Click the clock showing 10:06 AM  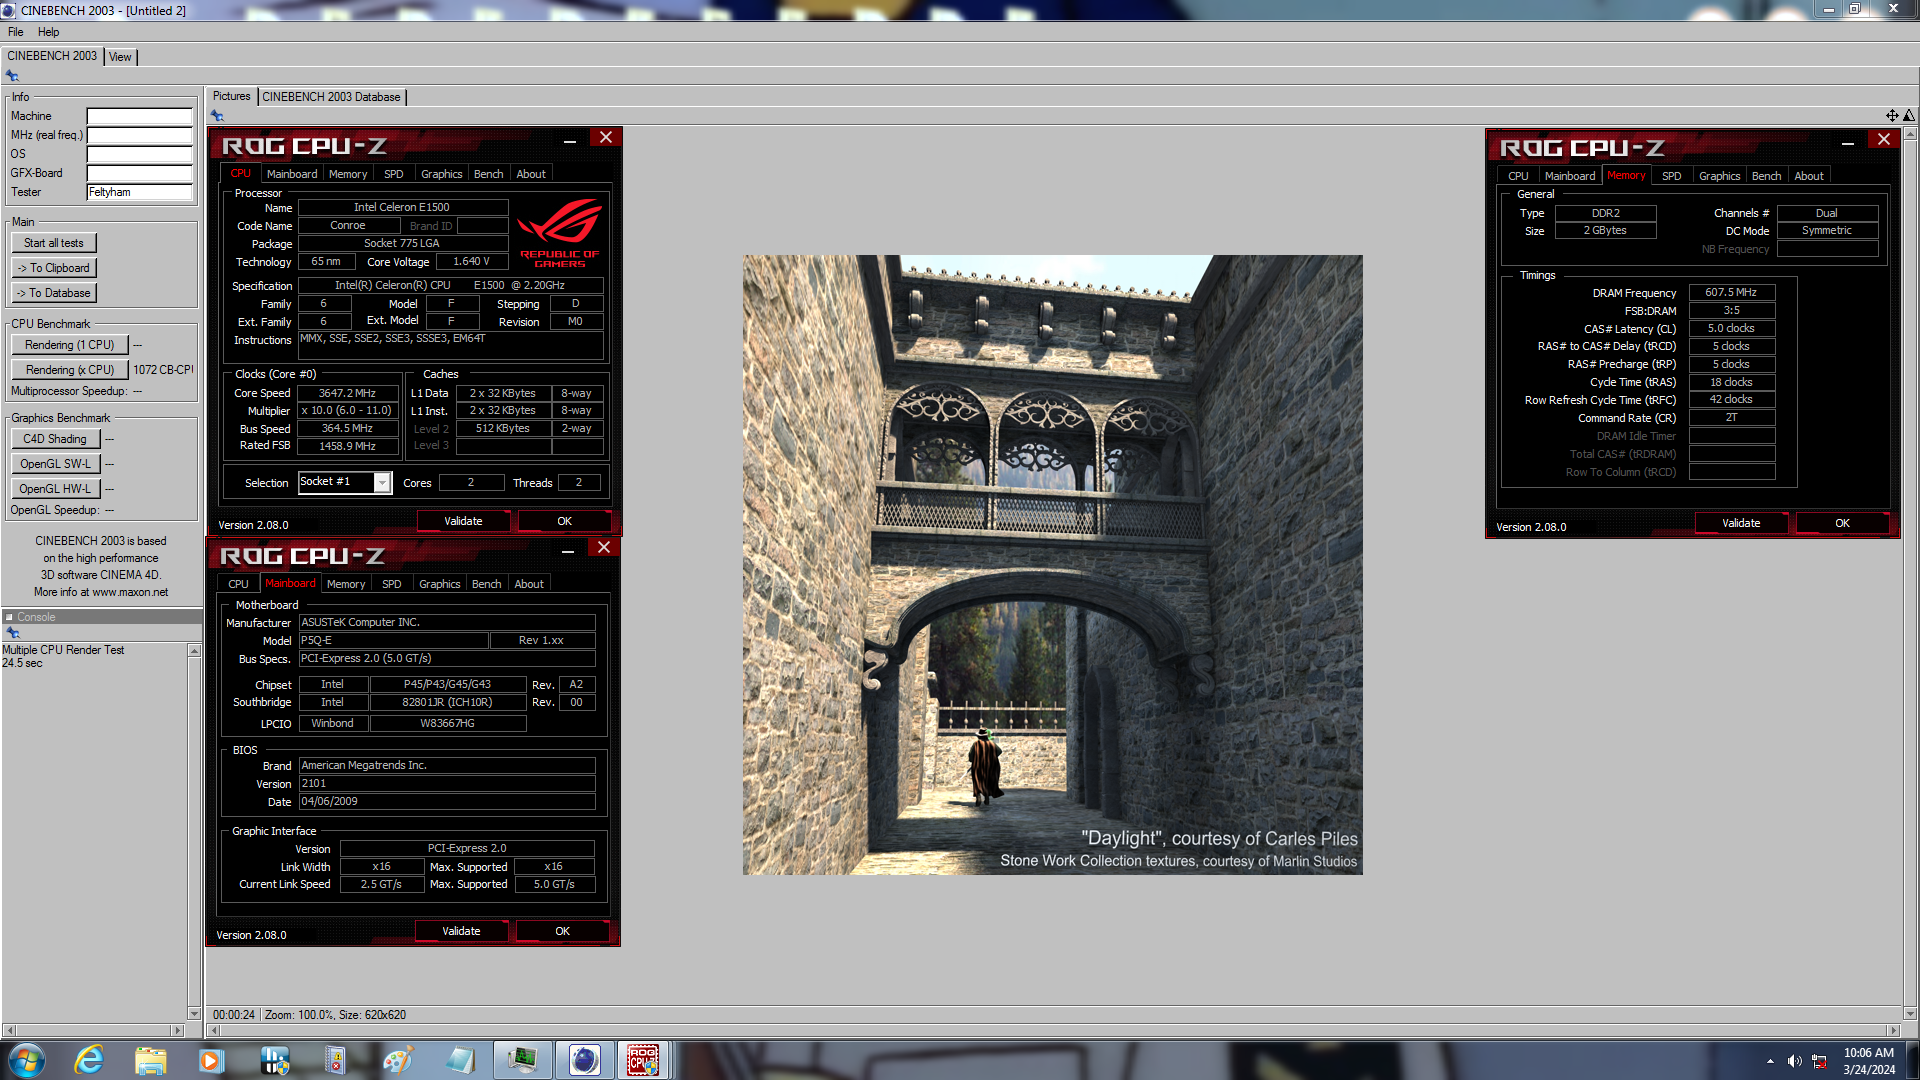pyautogui.click(x=1868, y=1052)
